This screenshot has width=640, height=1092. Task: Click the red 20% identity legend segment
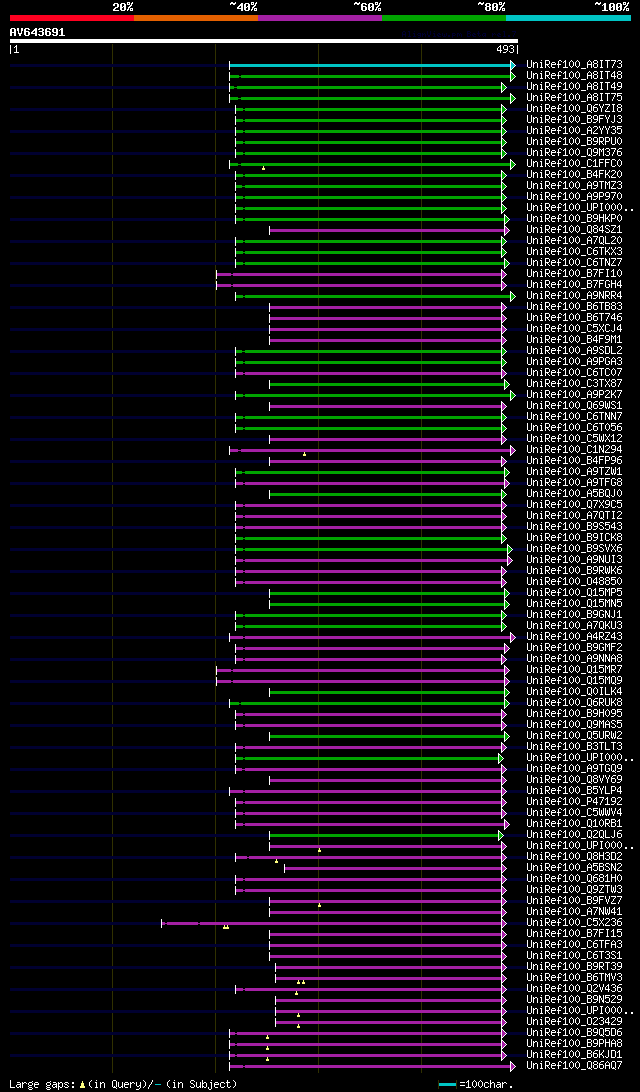(x=72, y=17)
